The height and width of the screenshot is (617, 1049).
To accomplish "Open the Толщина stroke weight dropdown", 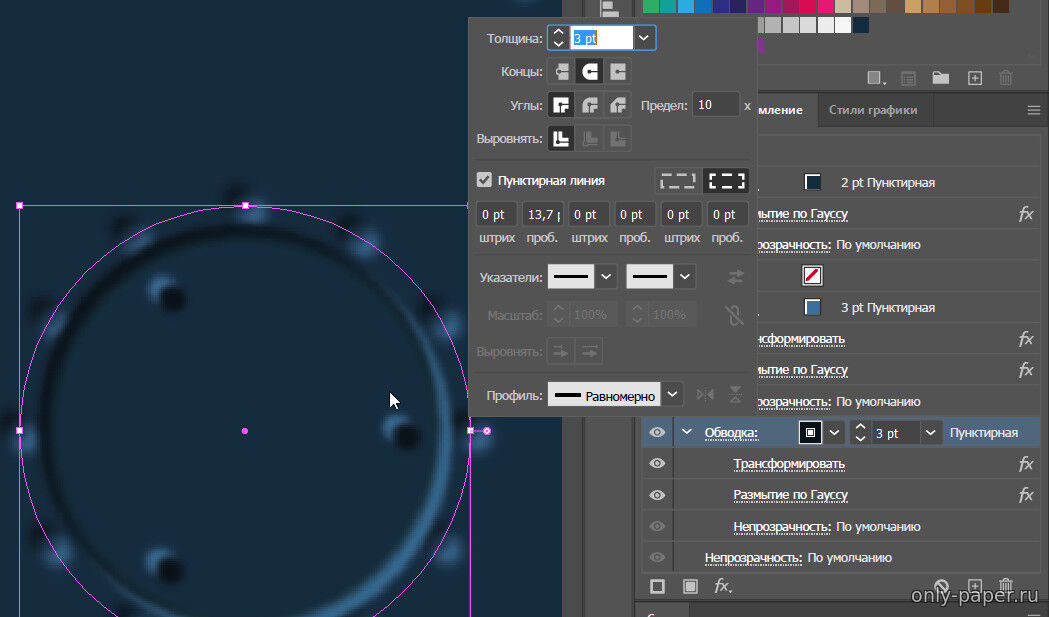I will tap(644, 39).
